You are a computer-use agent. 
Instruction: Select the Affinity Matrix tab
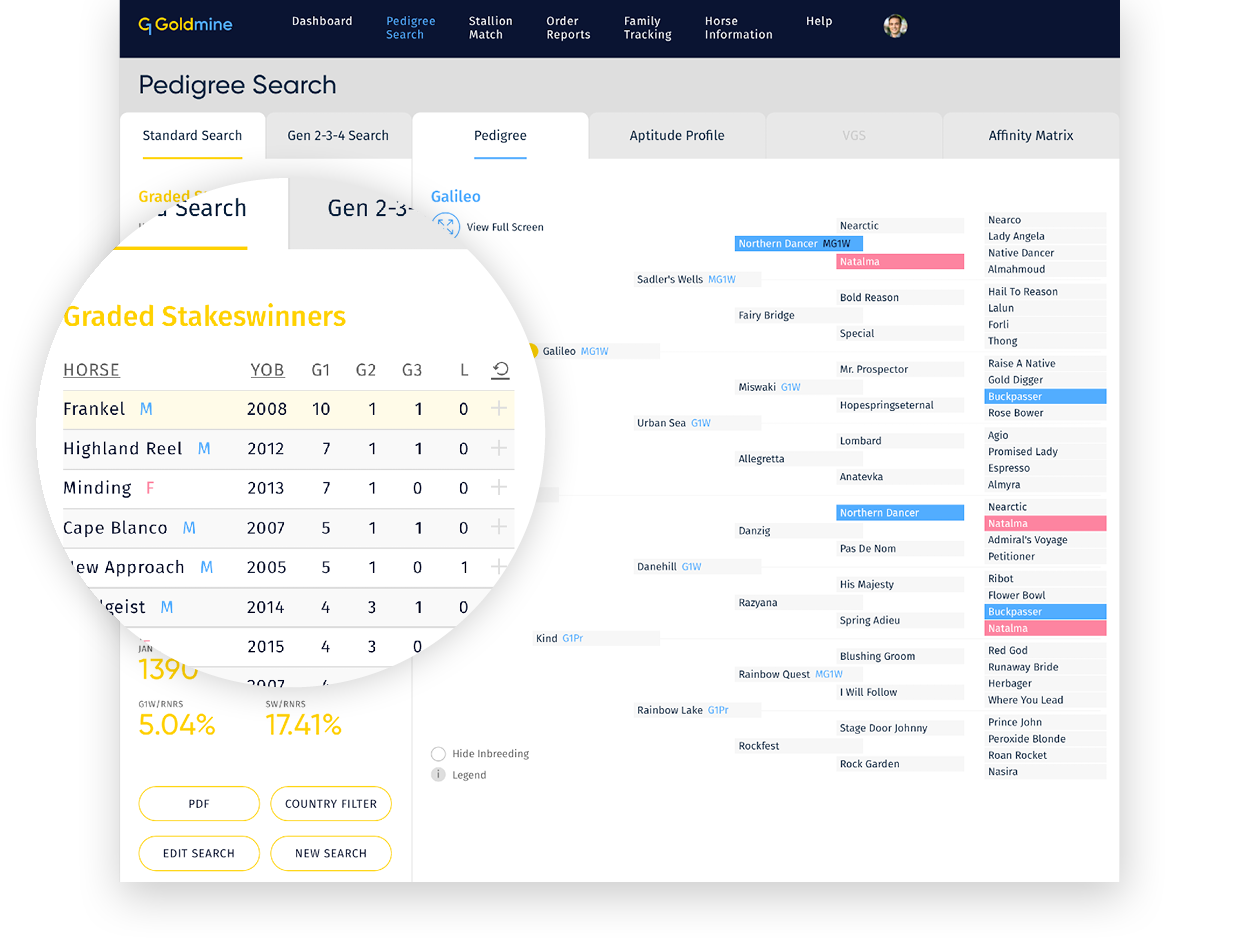(1031, 136)
